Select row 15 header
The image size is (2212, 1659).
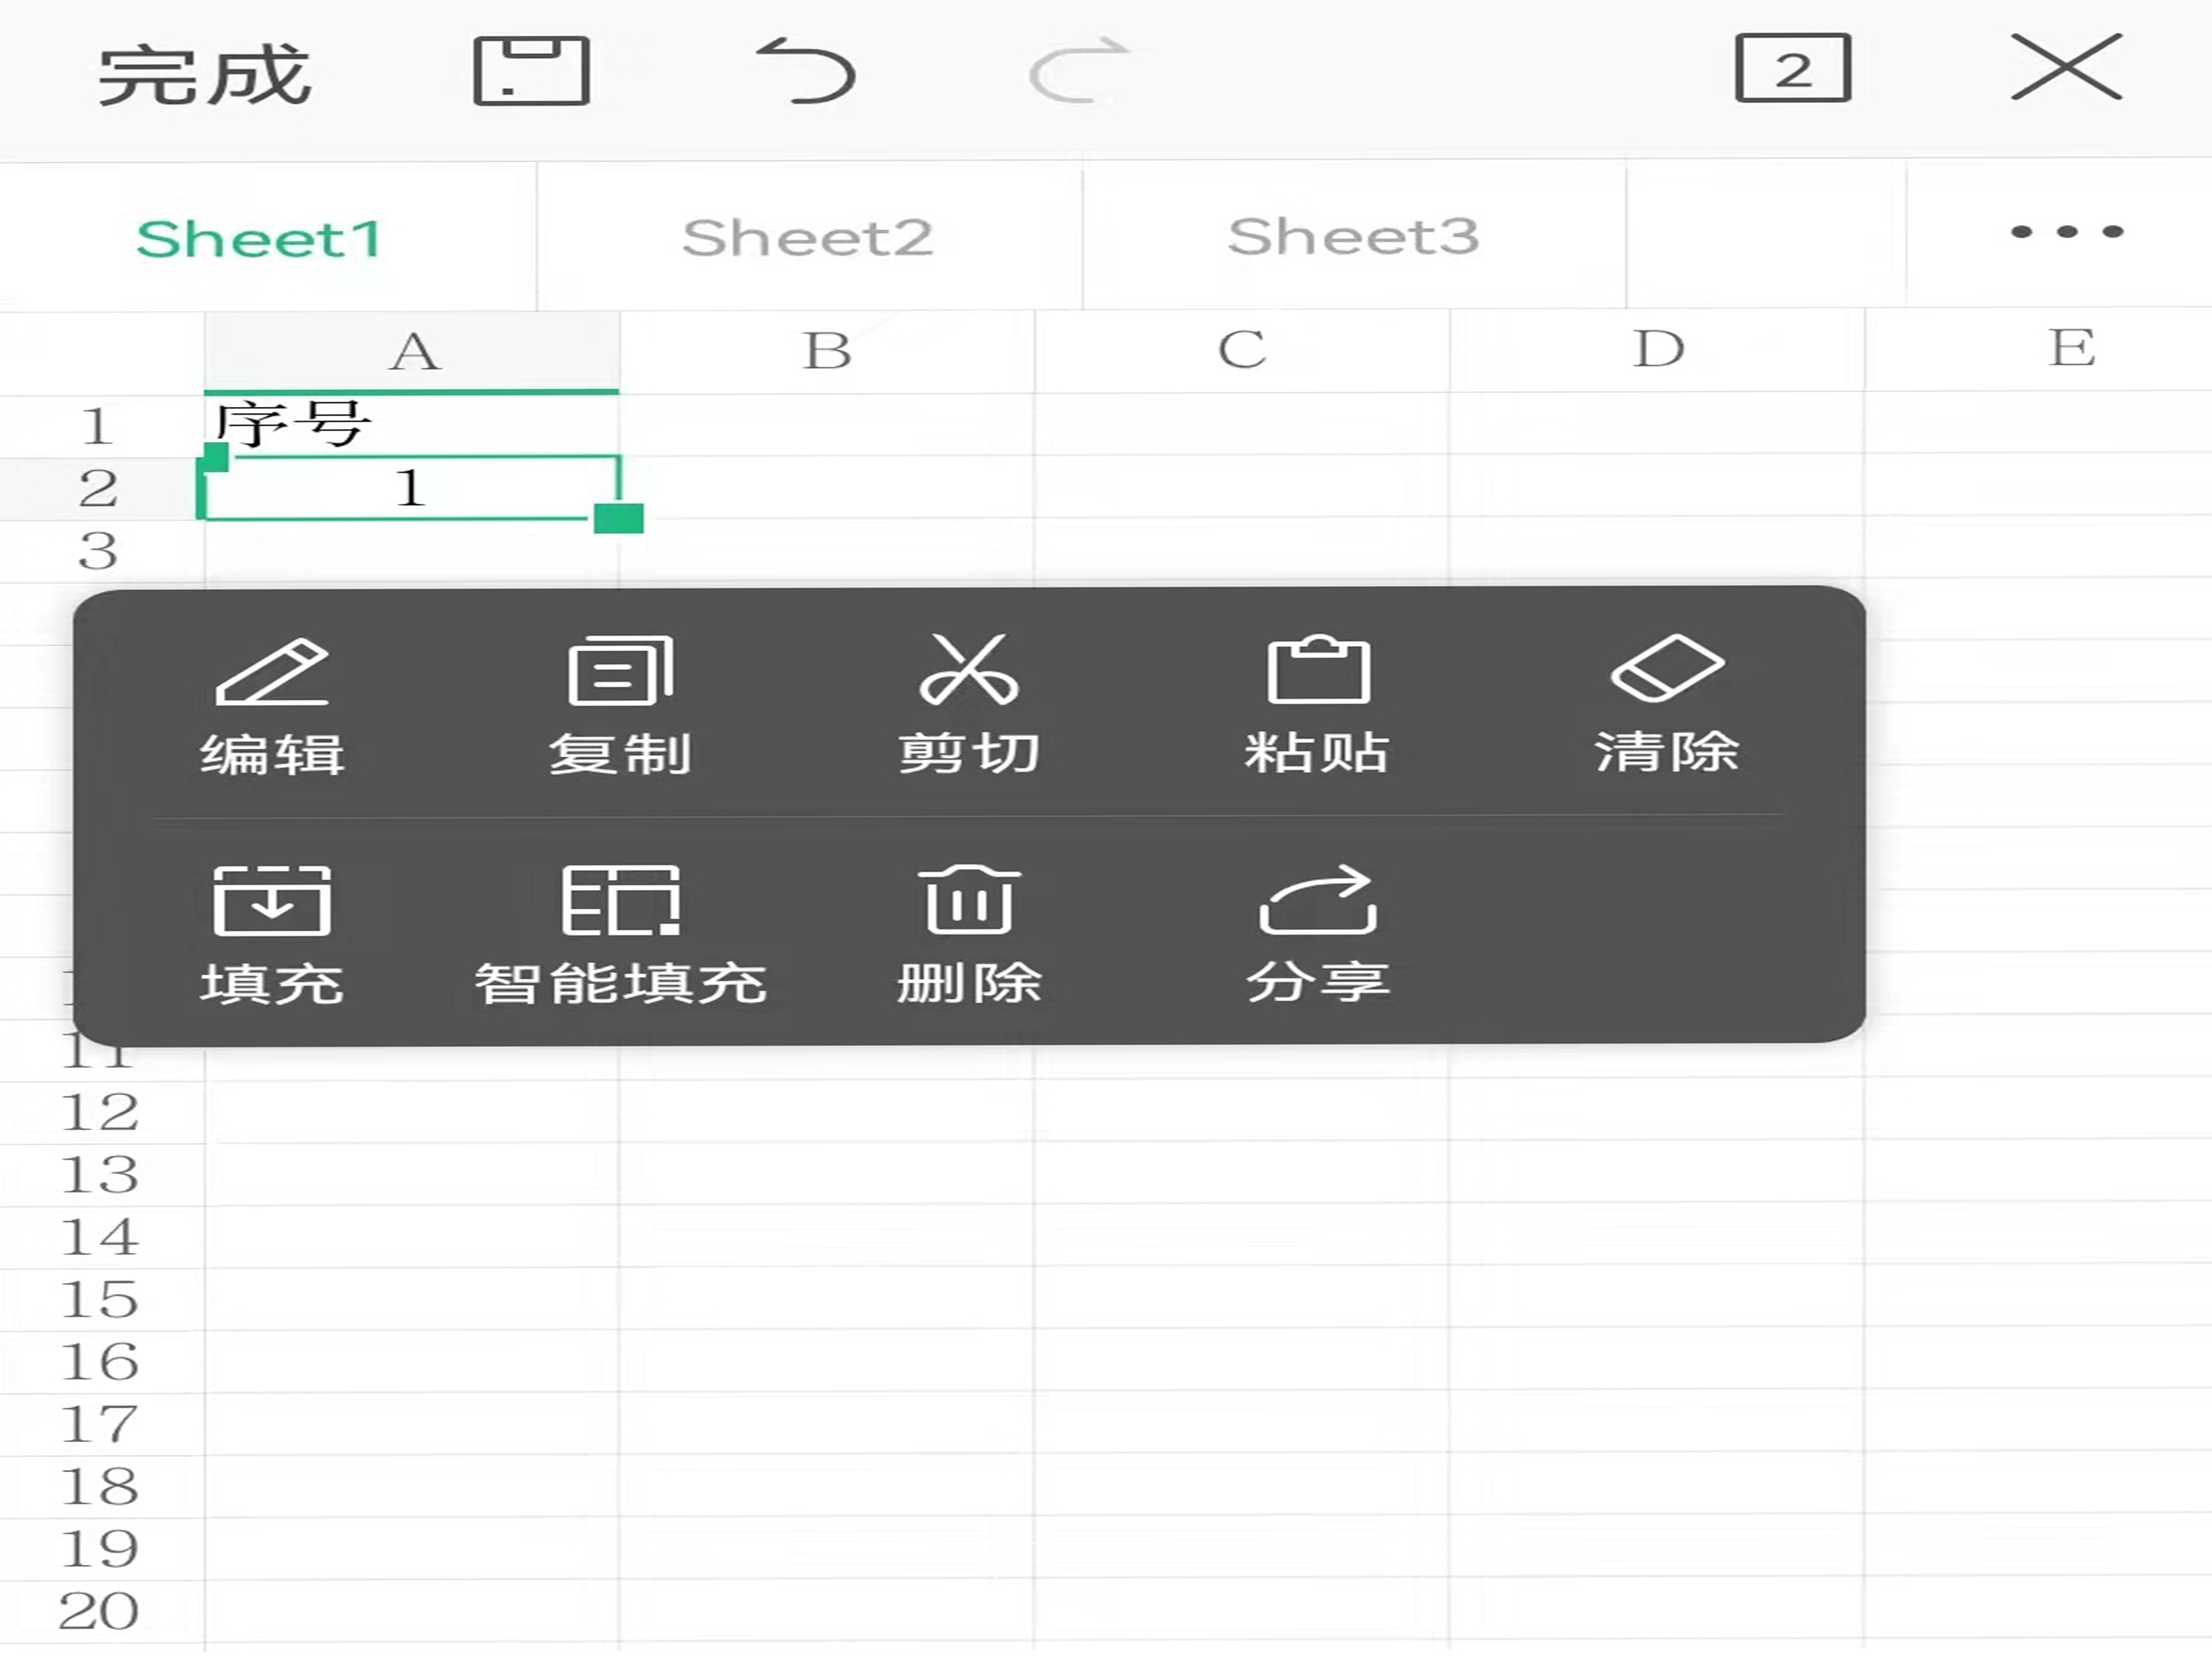pos(99,1300)
